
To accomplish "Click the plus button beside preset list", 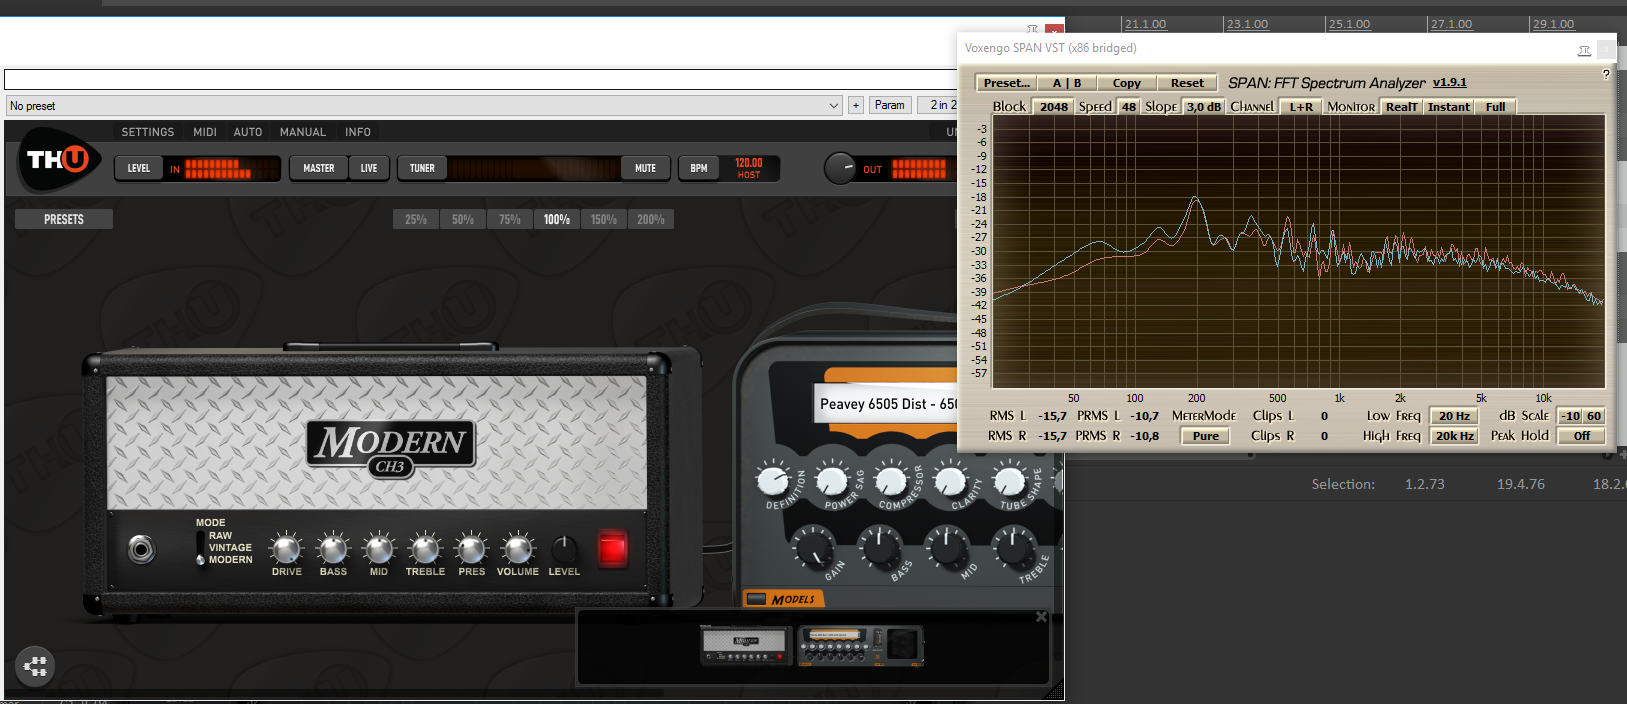I will pos(856,105).
